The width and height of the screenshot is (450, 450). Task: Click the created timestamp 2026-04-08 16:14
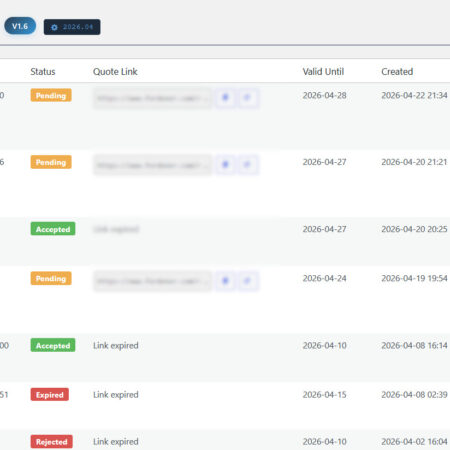click(x=414, y=345)
